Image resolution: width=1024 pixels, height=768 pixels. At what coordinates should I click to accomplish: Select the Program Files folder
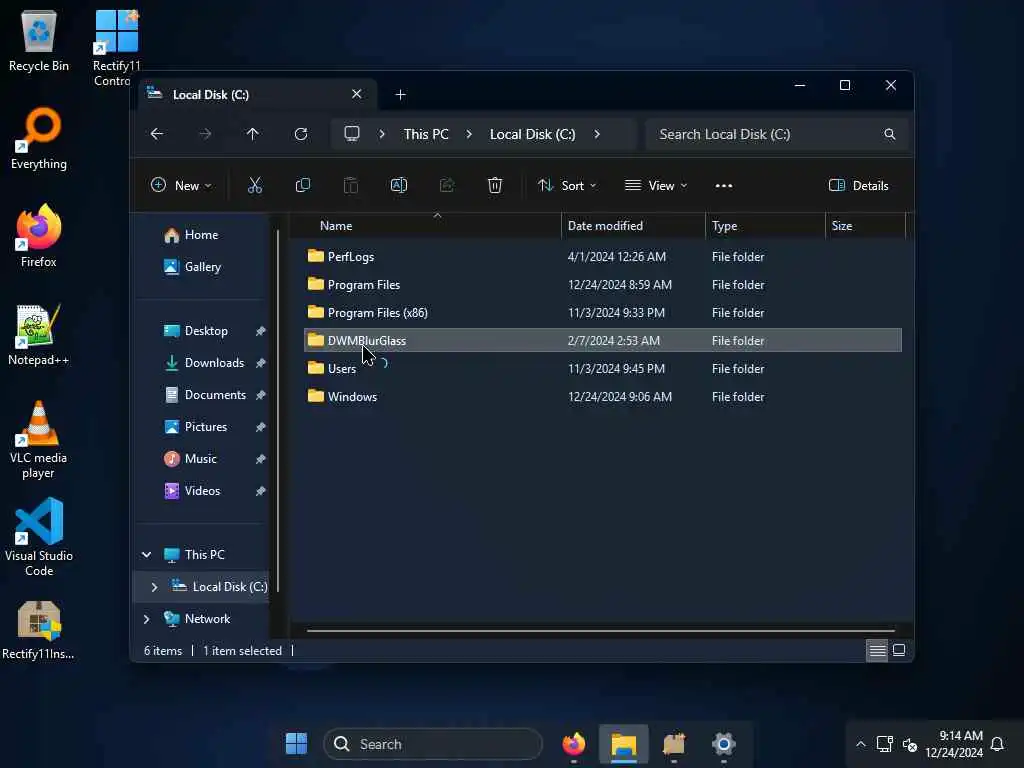[x=603, y=285]
